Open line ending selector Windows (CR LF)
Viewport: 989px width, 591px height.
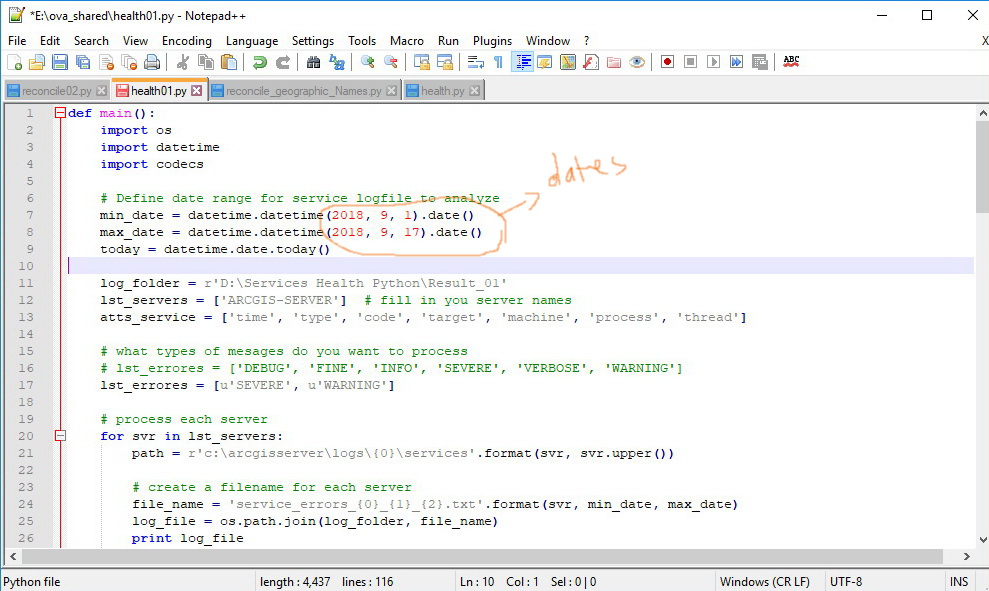click(x=764, y=582)
